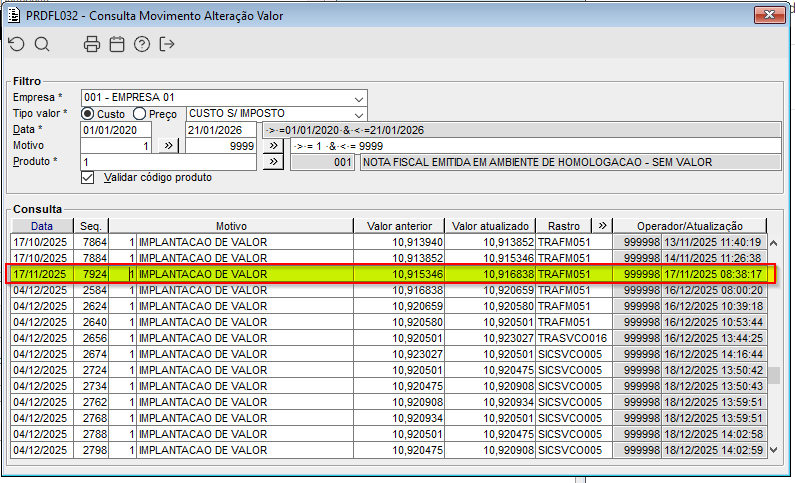Click Valor anterior 10,913940 cell
This screenshot has width=795, height=483.
point(400,242)
